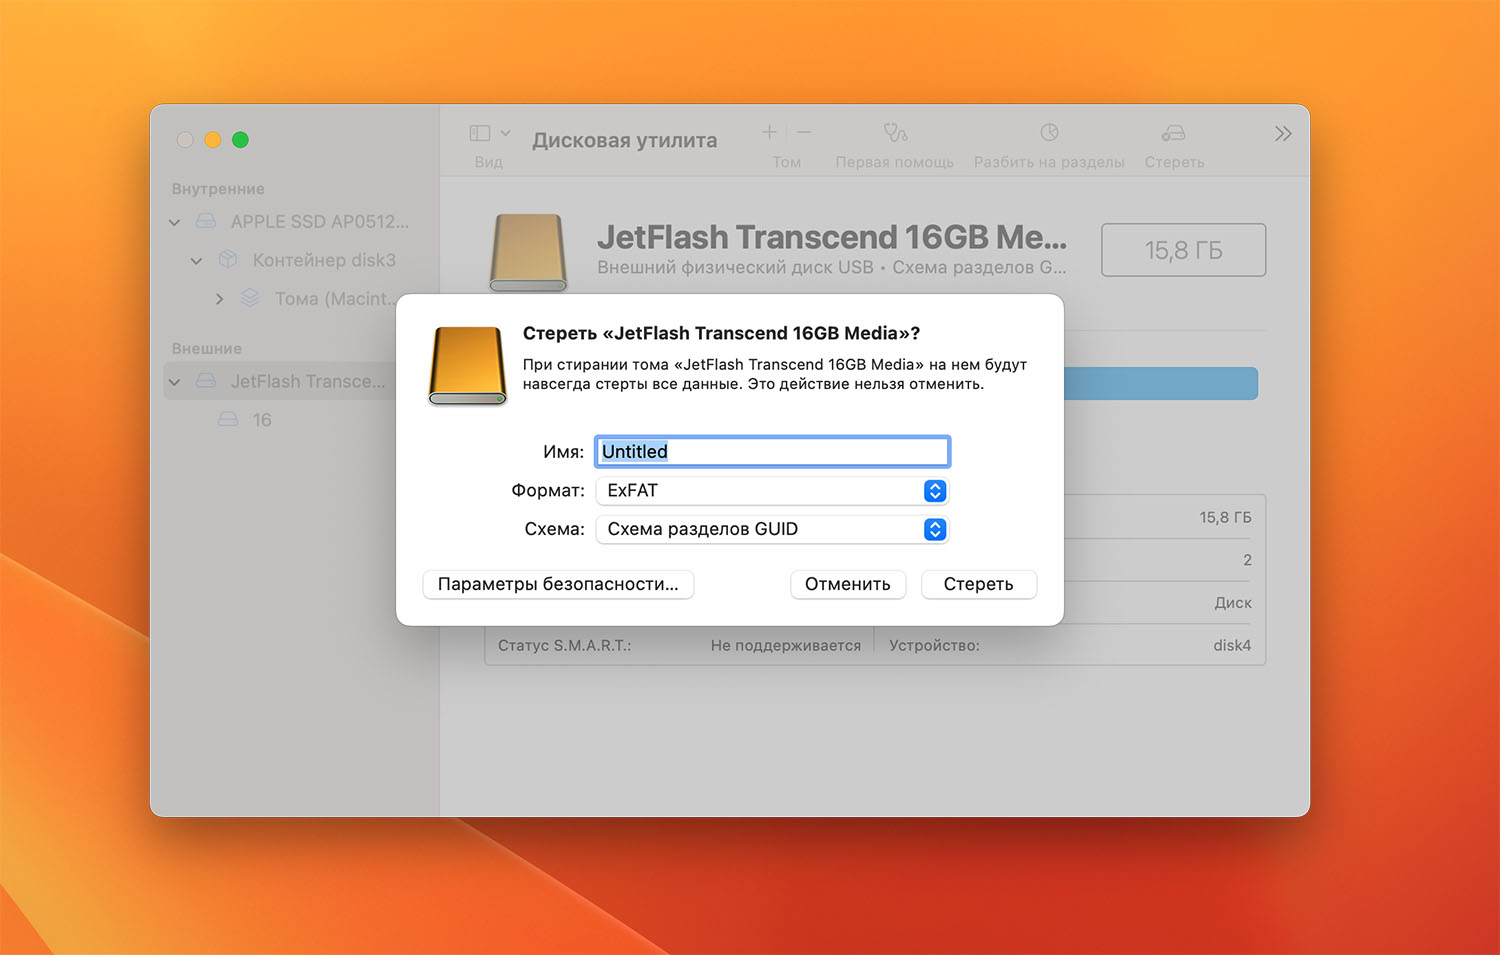
Task: Click the JetFlash Transcend 16GB Me... heading
Action: click(832, 237)
